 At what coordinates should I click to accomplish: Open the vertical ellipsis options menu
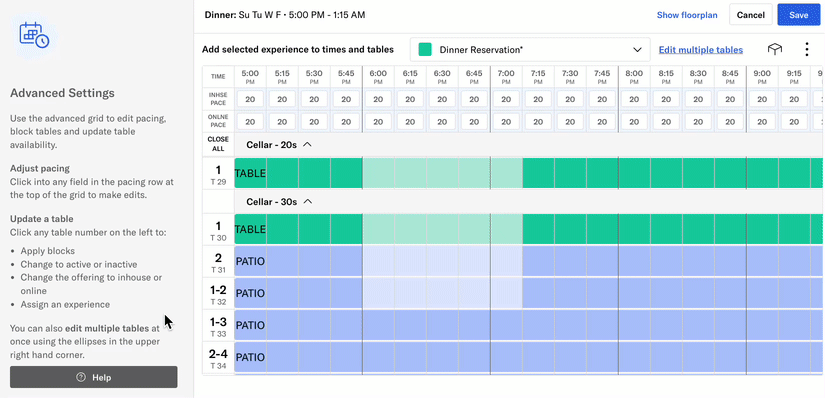click(807, 49)
